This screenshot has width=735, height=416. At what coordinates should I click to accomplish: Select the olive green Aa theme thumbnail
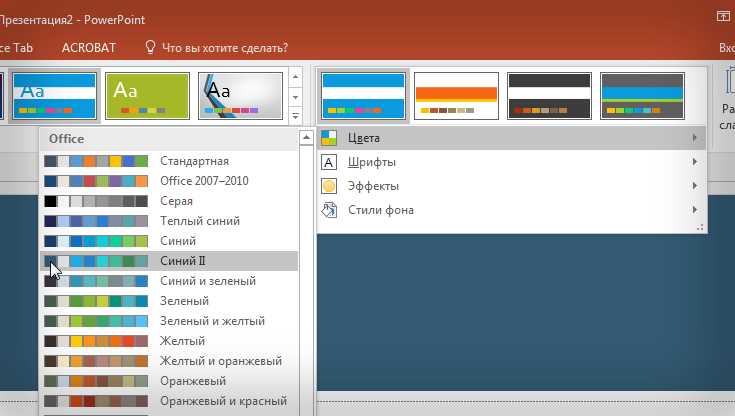point(148,96)
